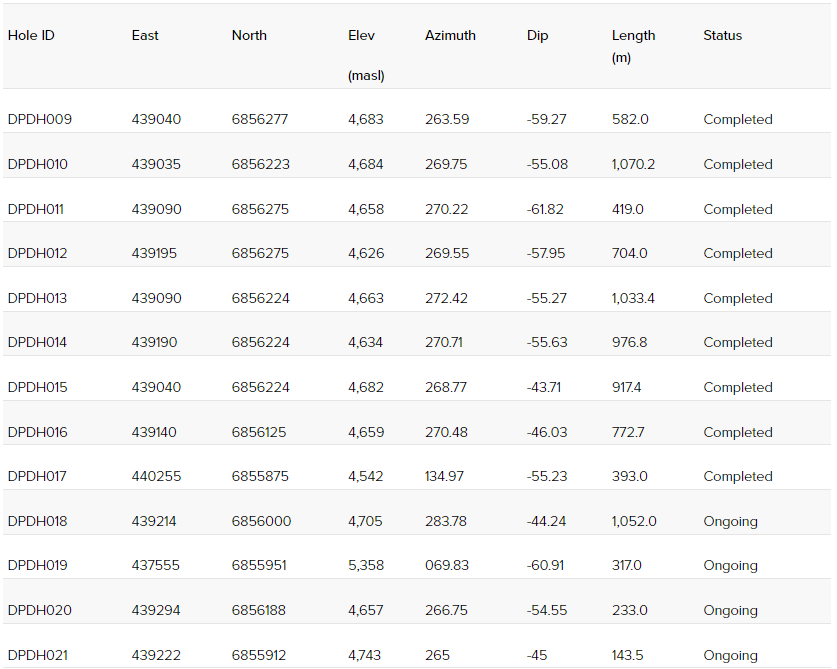Click Completed status for DPDH012
This screenshot has width=837, height=669.
(738, 253)
